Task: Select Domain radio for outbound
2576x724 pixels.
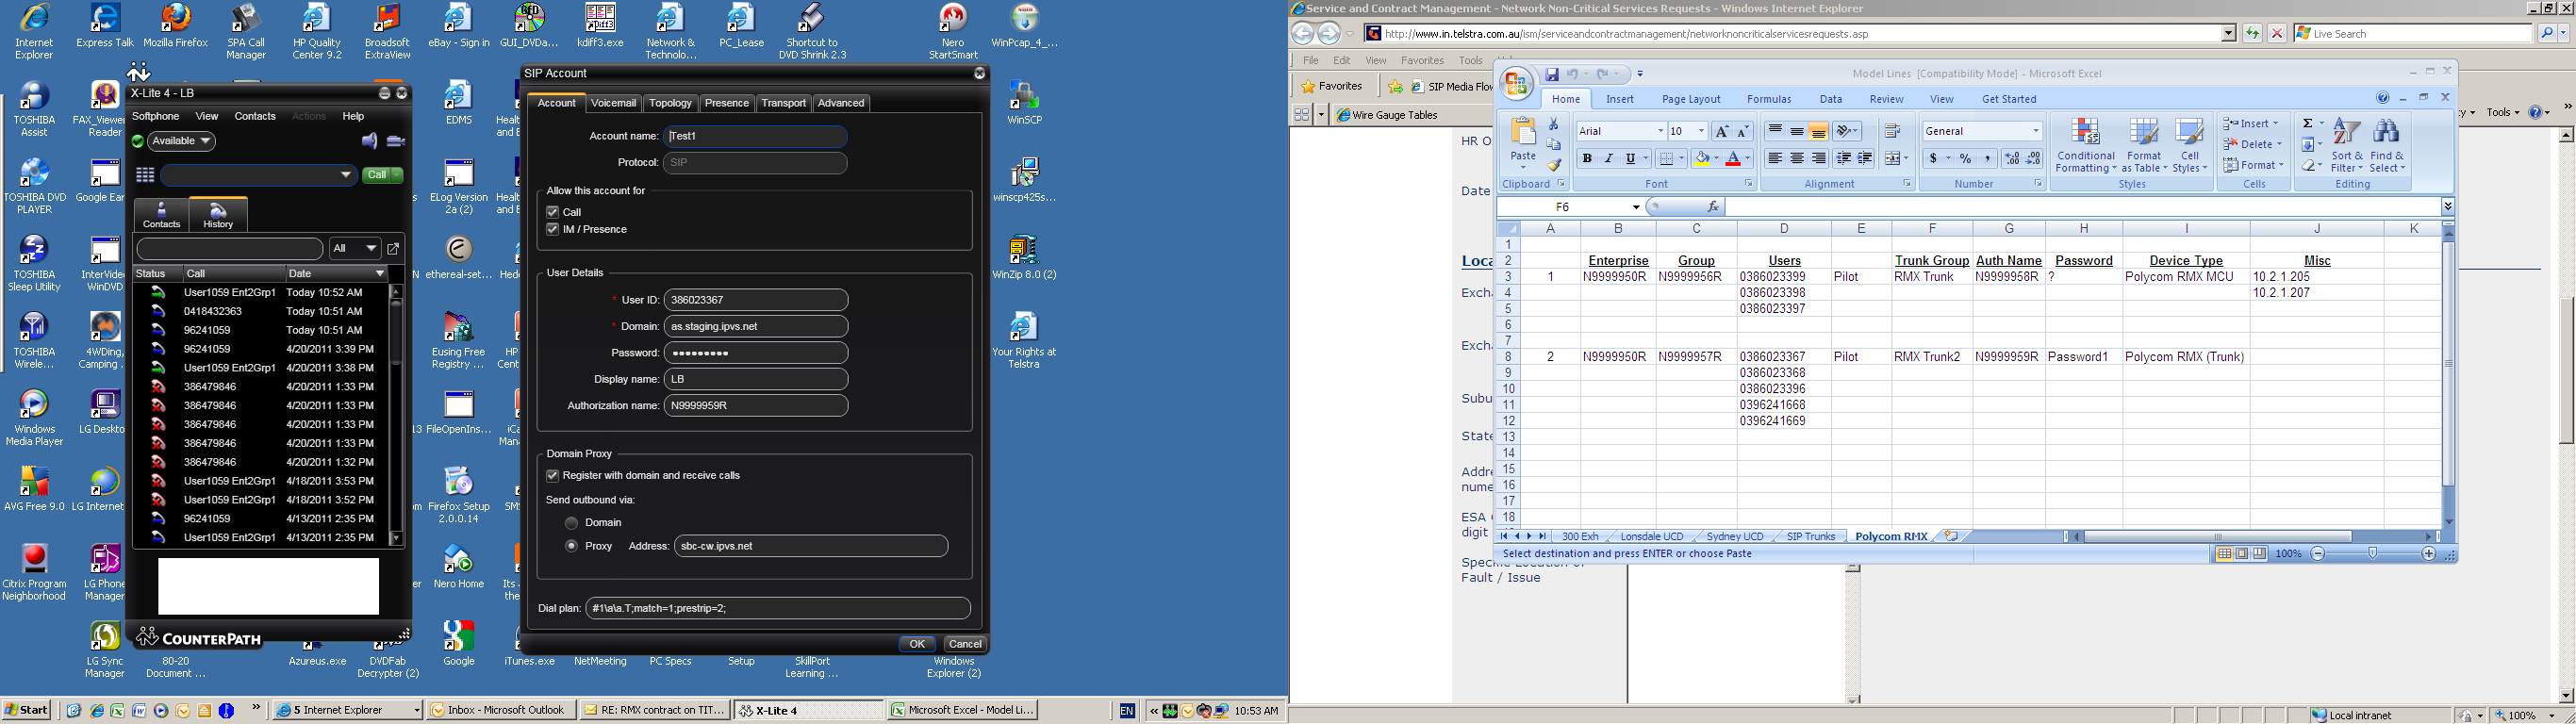Action: pos(571,522)
